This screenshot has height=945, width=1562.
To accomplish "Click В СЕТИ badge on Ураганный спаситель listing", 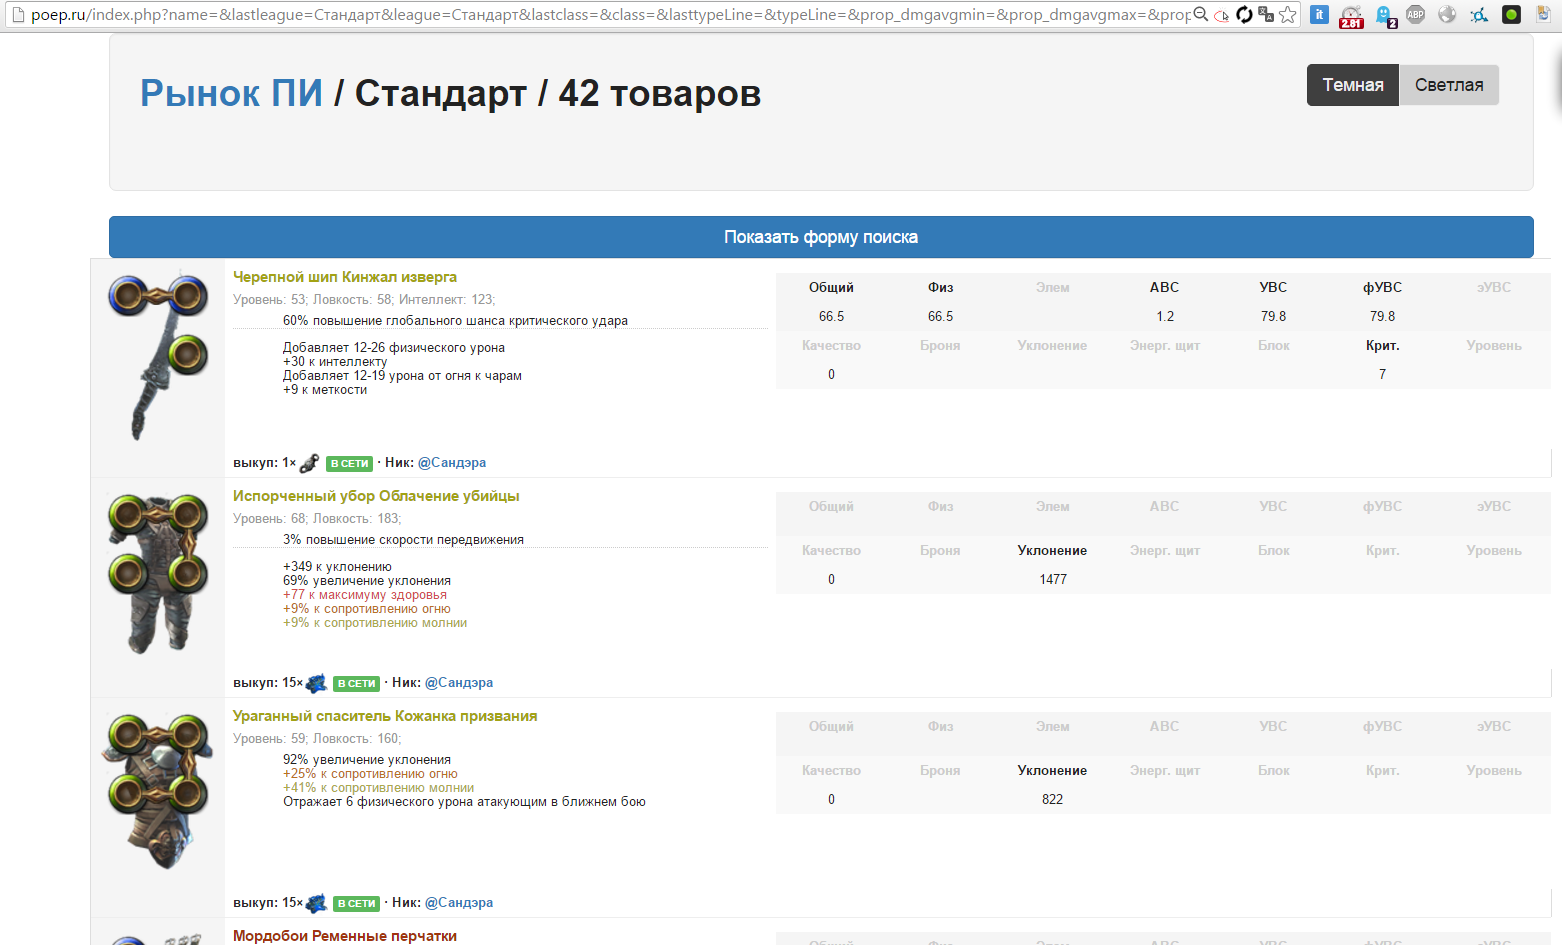I will pos(357,904).
